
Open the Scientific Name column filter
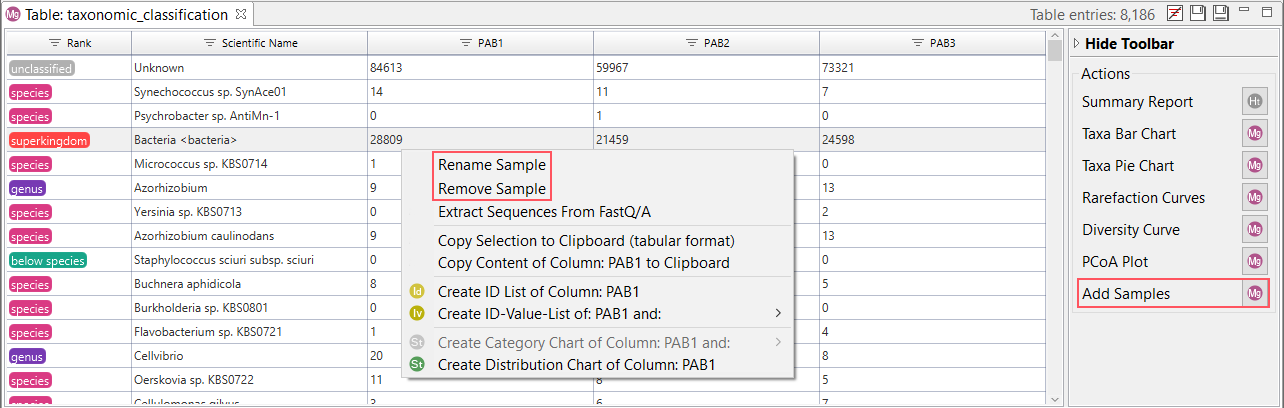(x=210, y=44)
